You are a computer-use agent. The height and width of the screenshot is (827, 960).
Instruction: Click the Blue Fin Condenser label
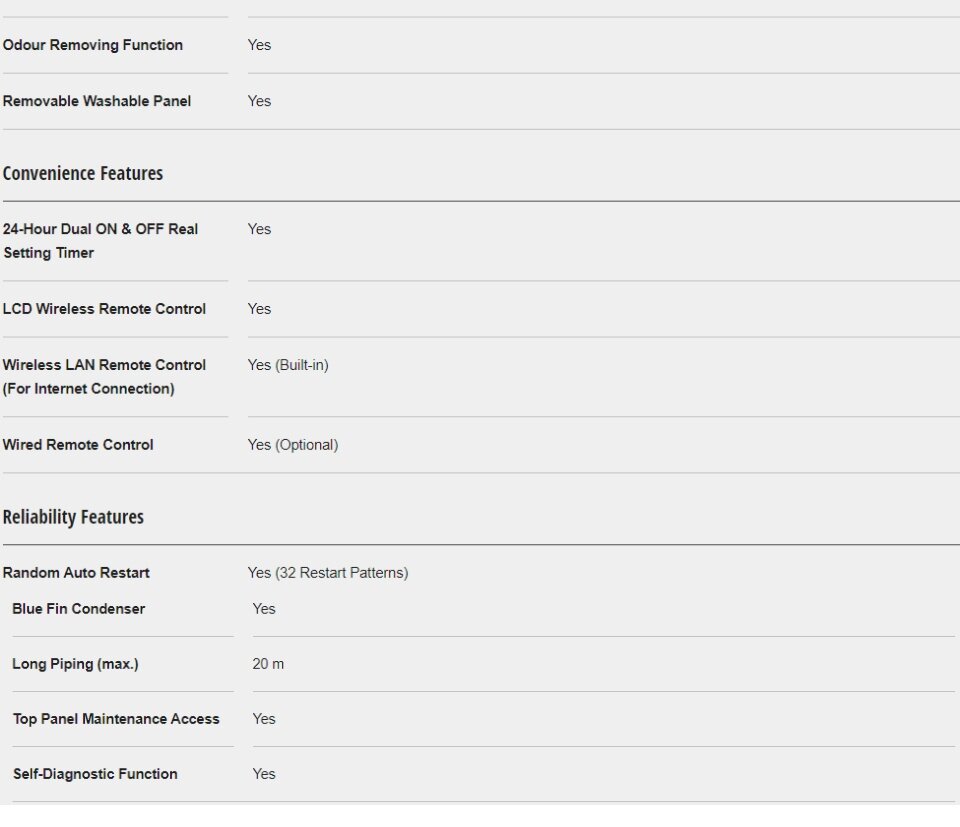(x=78, y=609)
